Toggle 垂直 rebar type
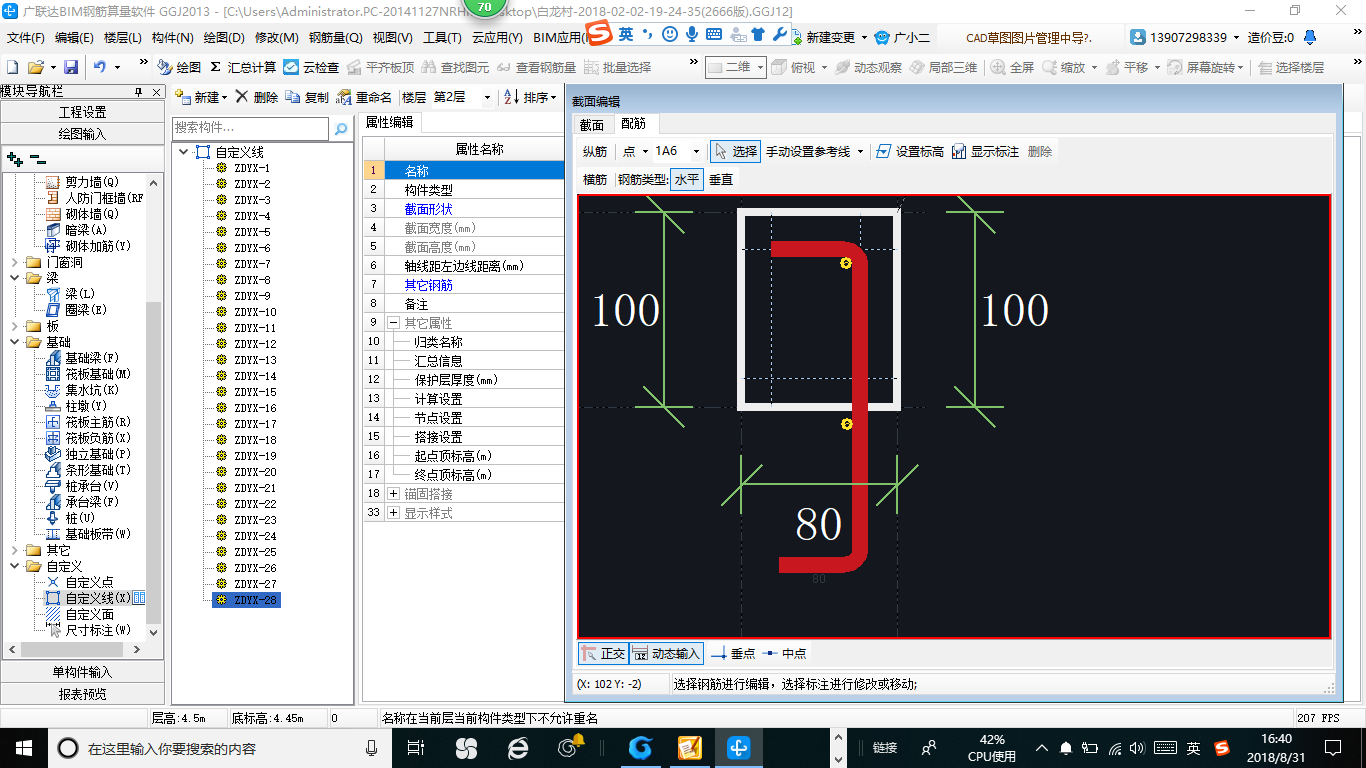Viewport: 1366px width, 768px height. coord(721,179)
